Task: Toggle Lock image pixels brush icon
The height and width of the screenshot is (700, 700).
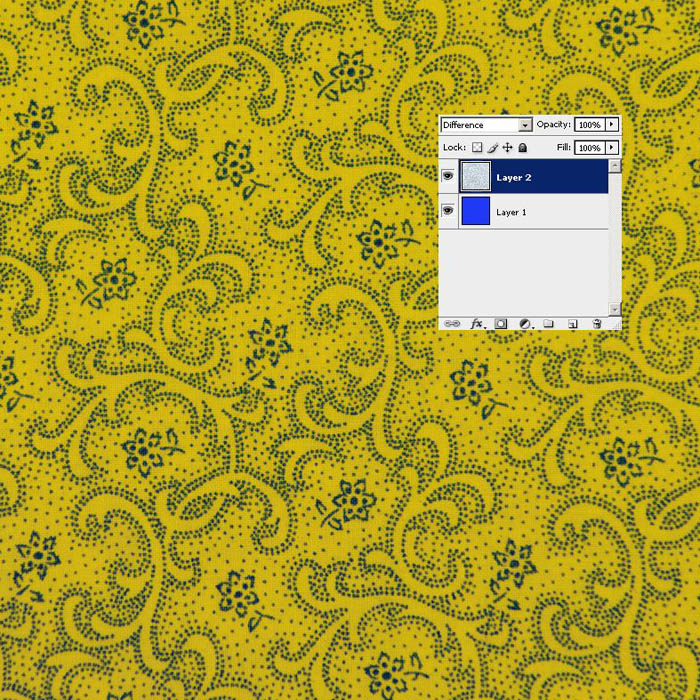Action: pyautogui.click(x=493, y=147)
